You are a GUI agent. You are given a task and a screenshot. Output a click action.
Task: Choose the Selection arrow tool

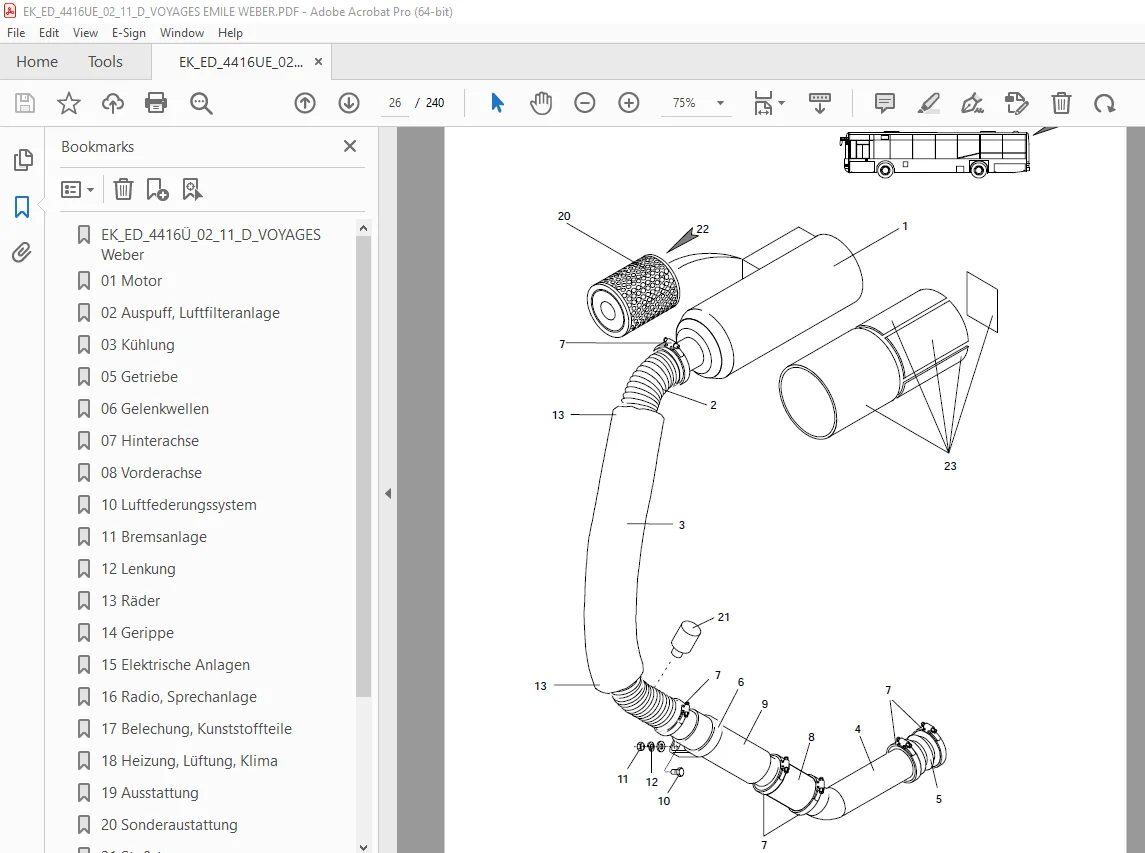pyautogui.click(x=497, y=103)
